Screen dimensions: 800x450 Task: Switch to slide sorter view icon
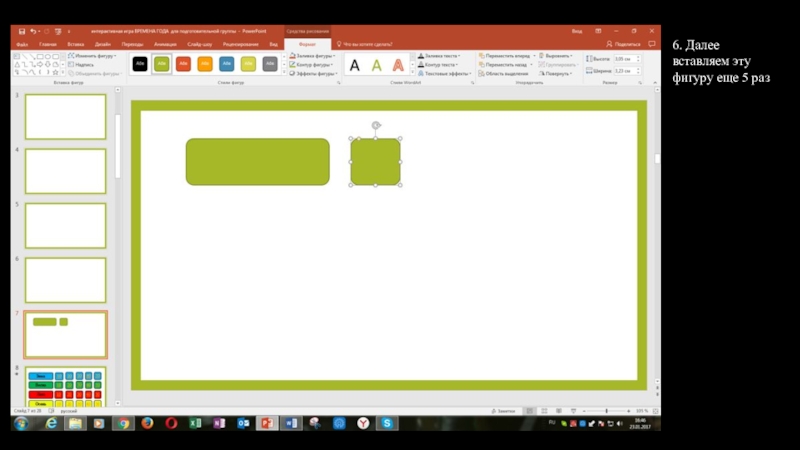544,411
